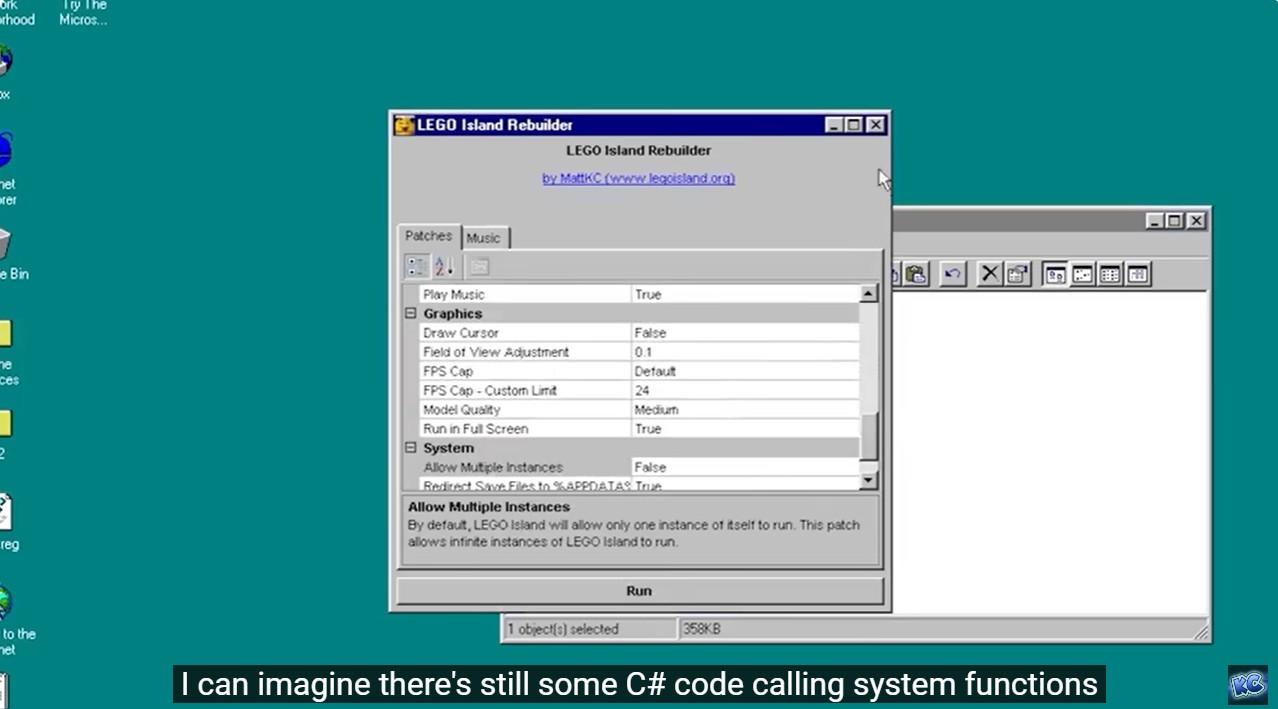Switch to Categorized view in the property grid
The width and height of the screenshot is (1278, 709).
(x=417, y=266)
